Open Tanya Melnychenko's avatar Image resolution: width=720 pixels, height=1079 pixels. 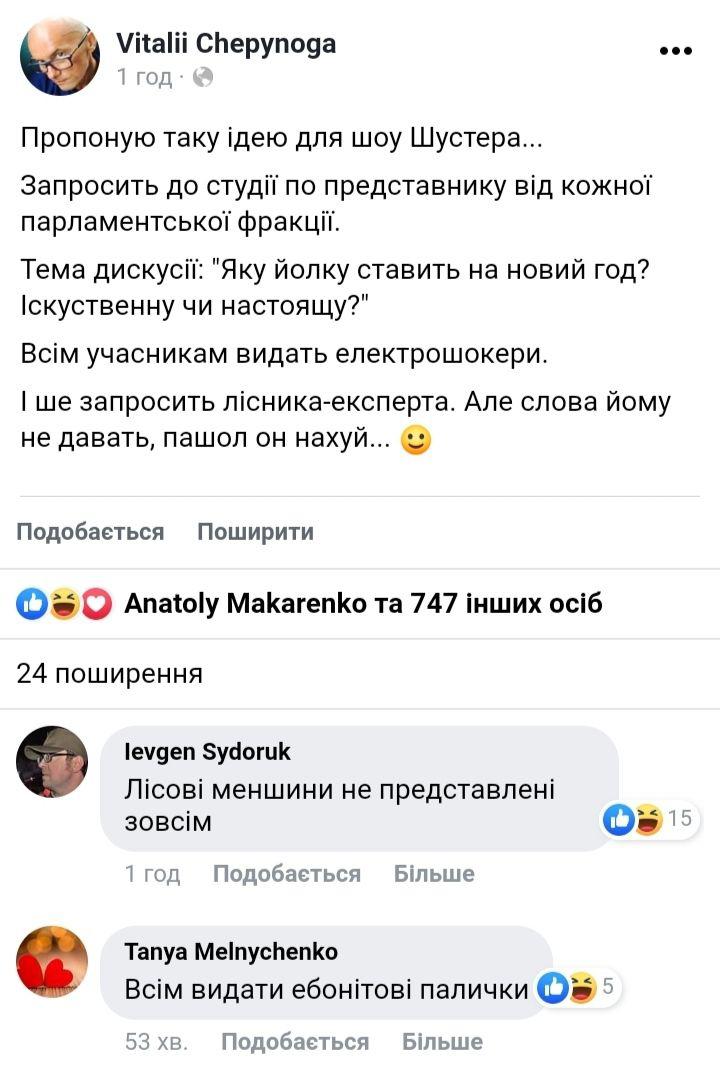pos(52,961)
